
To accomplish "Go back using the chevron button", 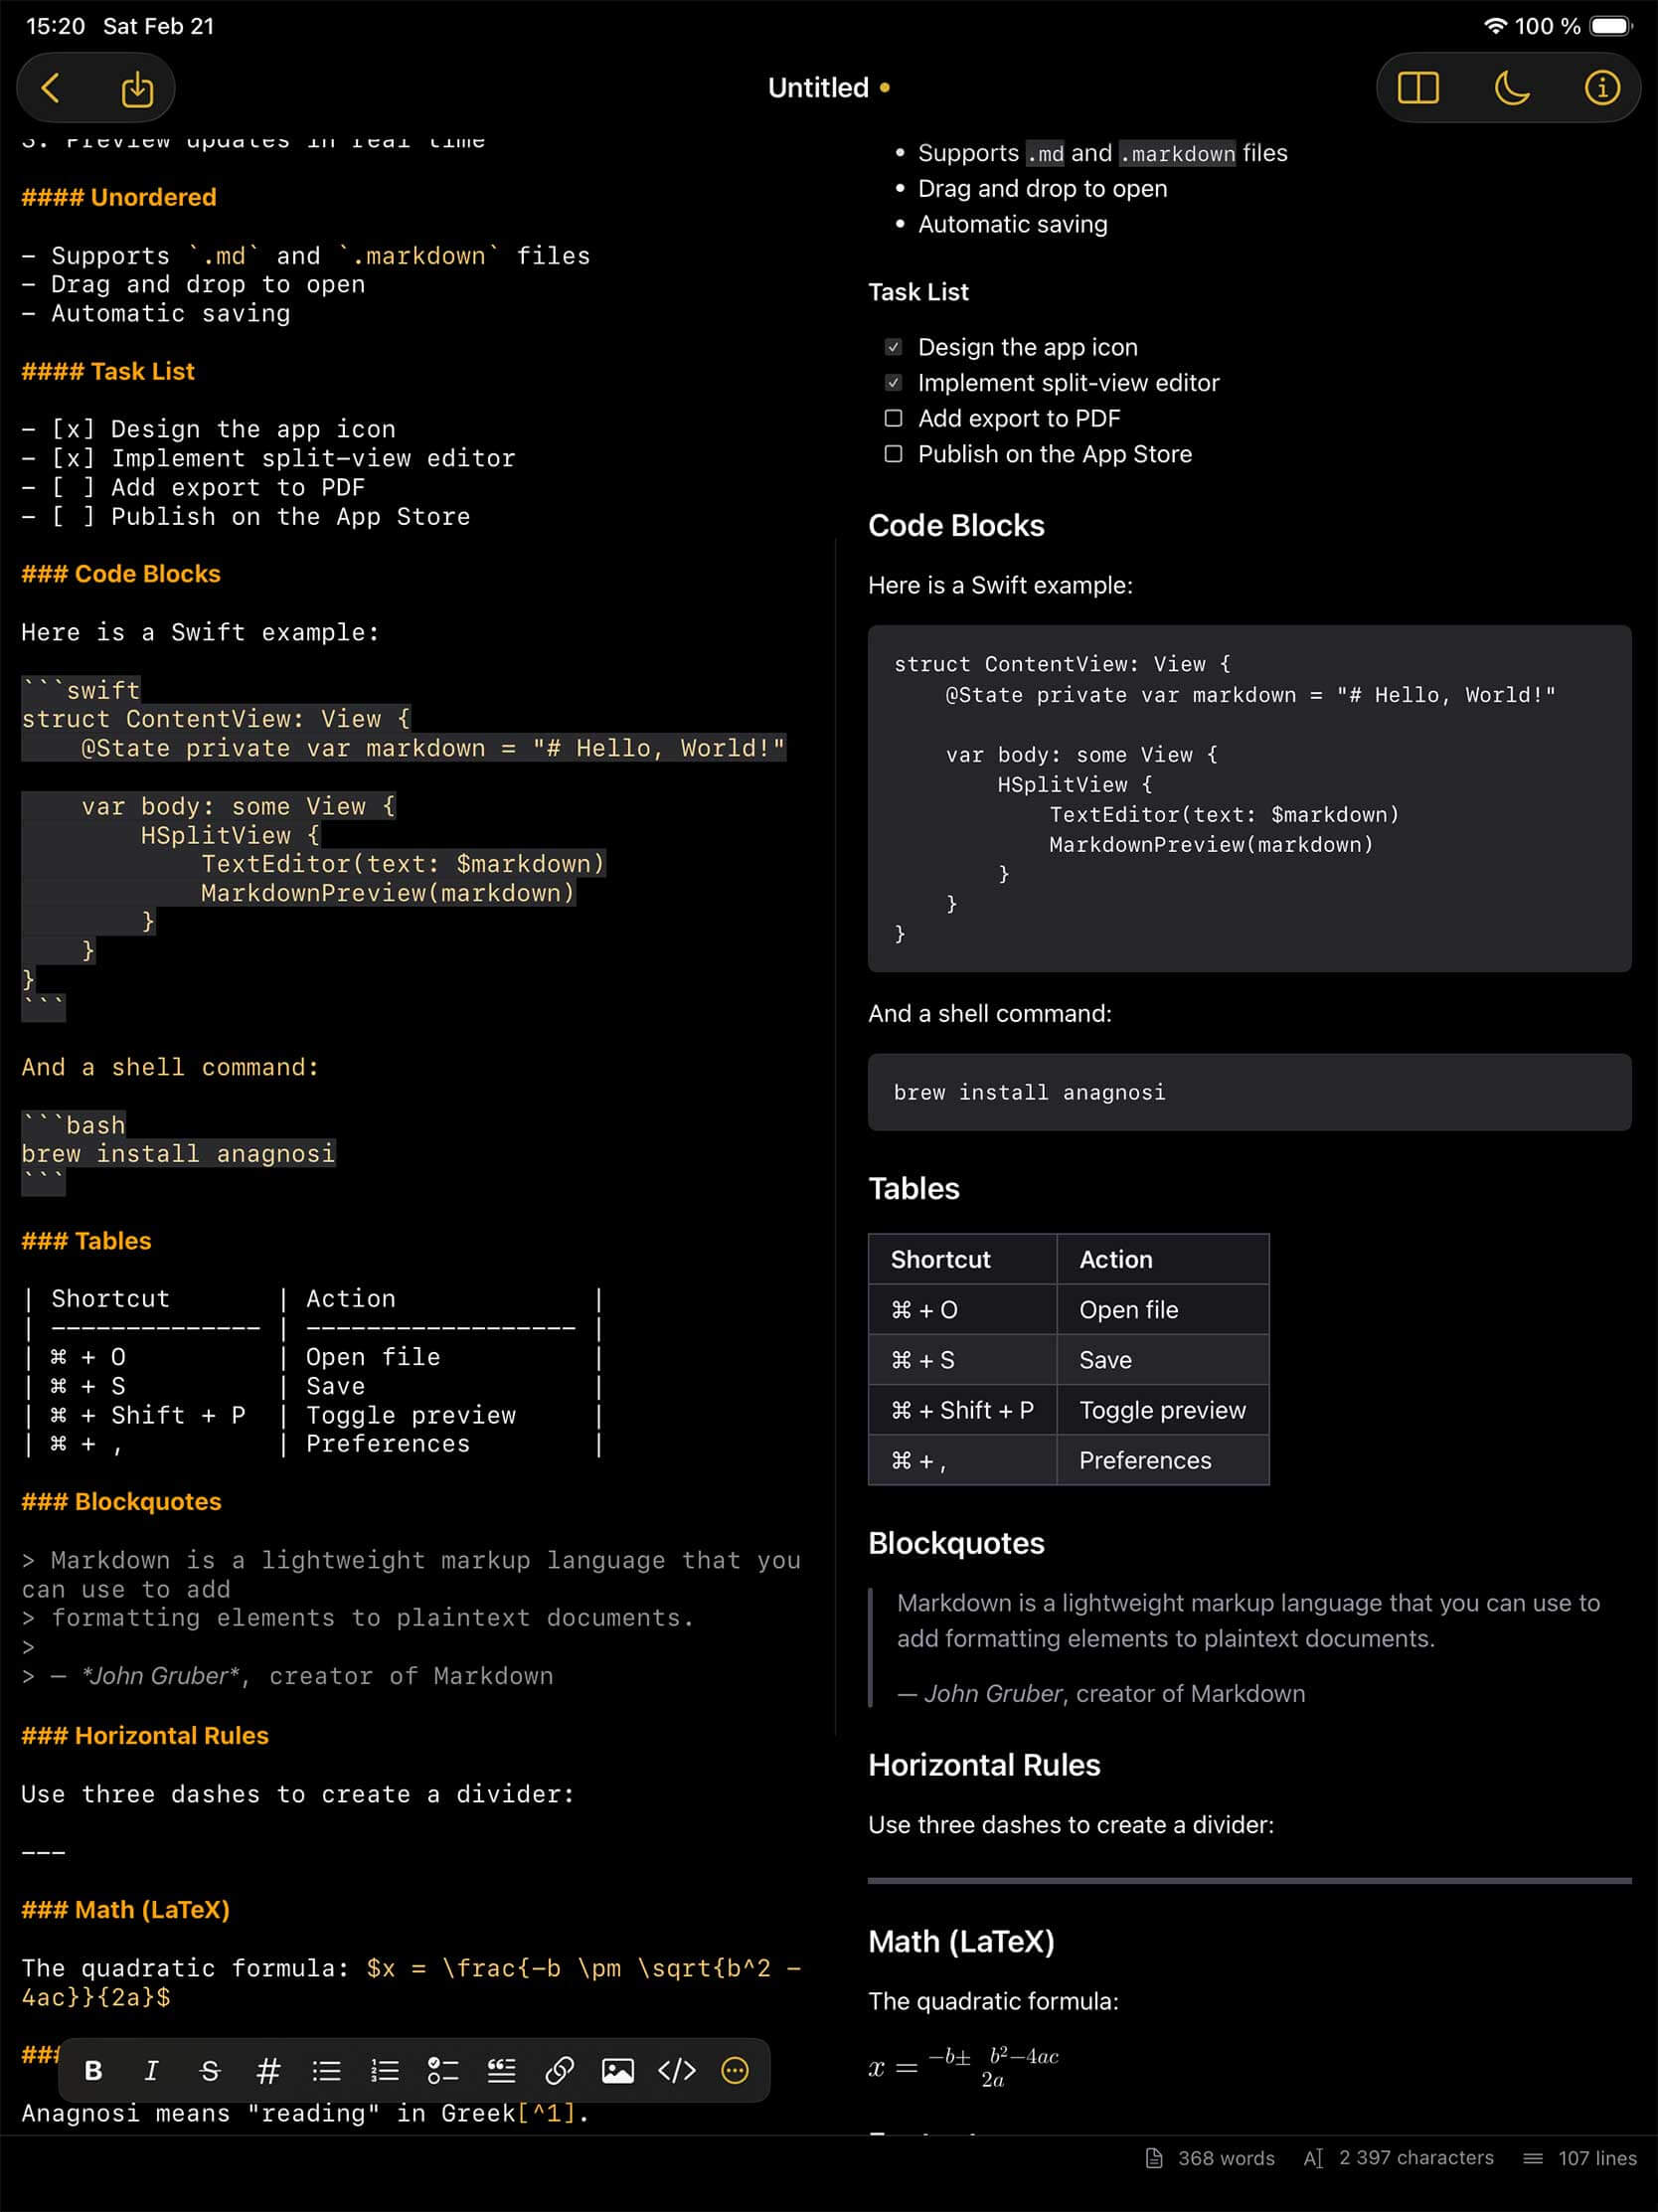I will point(51,87).
